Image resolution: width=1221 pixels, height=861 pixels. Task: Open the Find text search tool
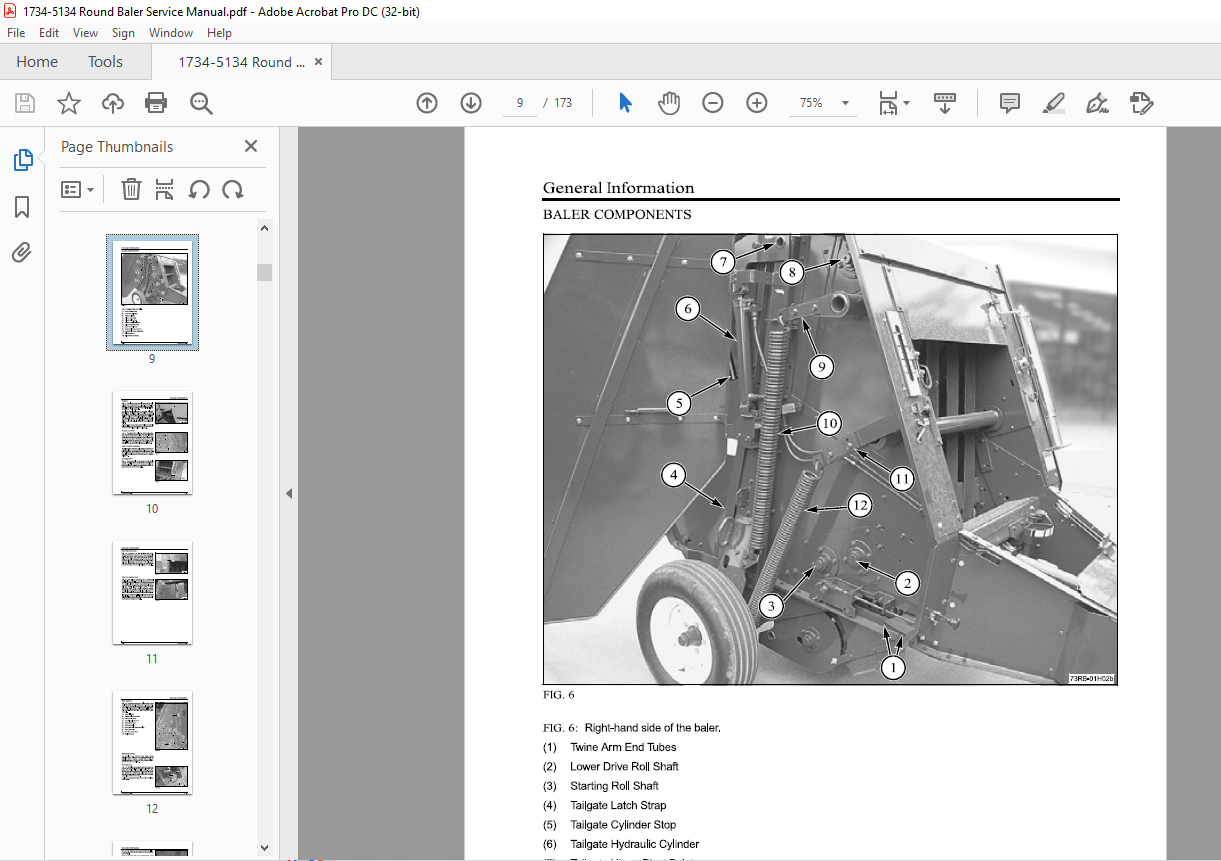click(201, 103)
